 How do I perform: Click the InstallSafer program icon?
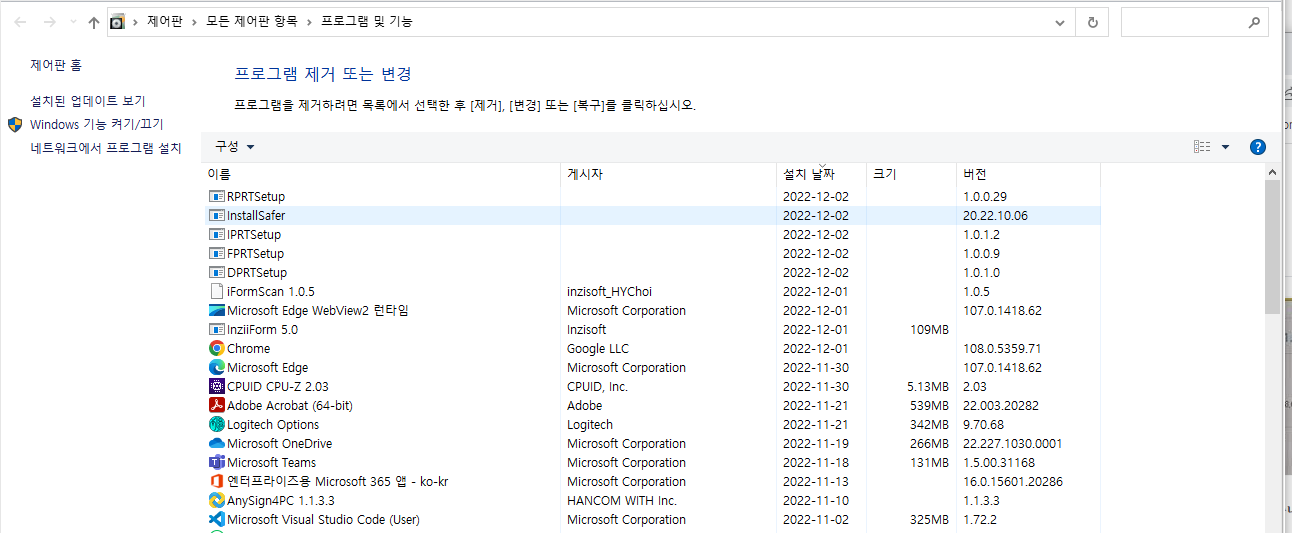pyautogui.click(x=217, y=216)
